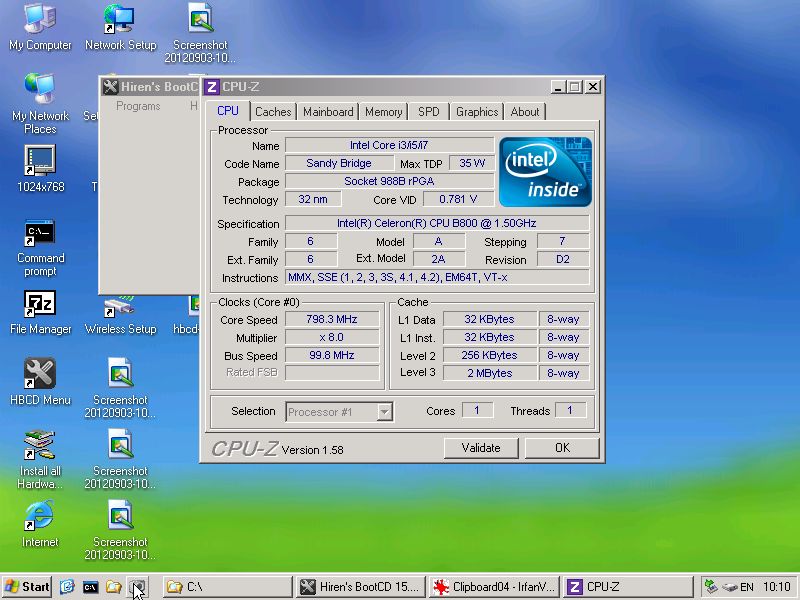Switch to the Graphics tab
The height and width of the screenshot is (600, 800).
(477, 112)
